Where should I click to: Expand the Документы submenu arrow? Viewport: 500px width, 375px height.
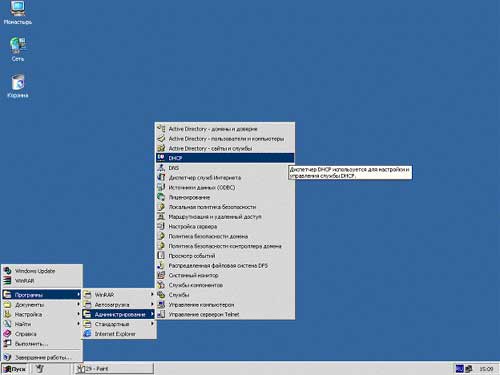click(78, 304)
